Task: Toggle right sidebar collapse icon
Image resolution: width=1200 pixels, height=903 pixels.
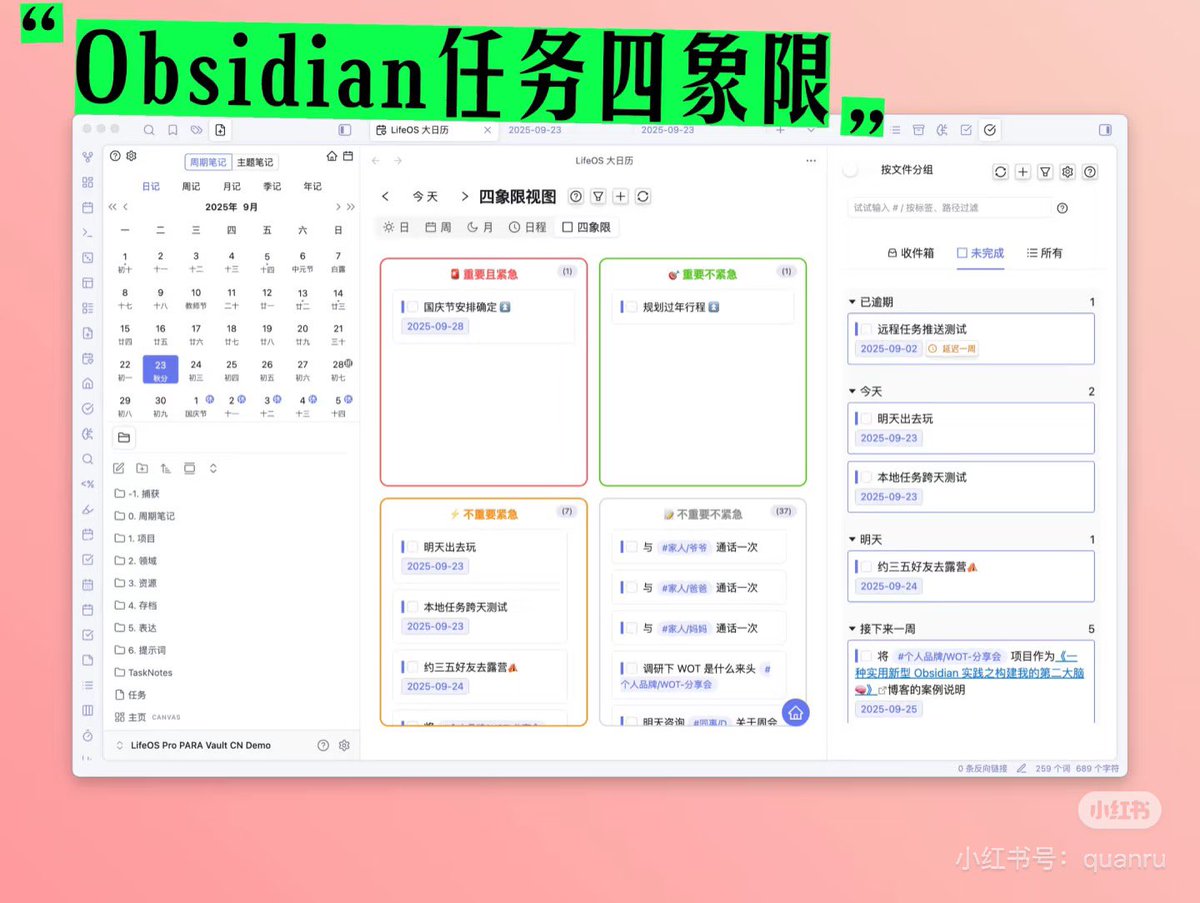Action: point(1105,130)
